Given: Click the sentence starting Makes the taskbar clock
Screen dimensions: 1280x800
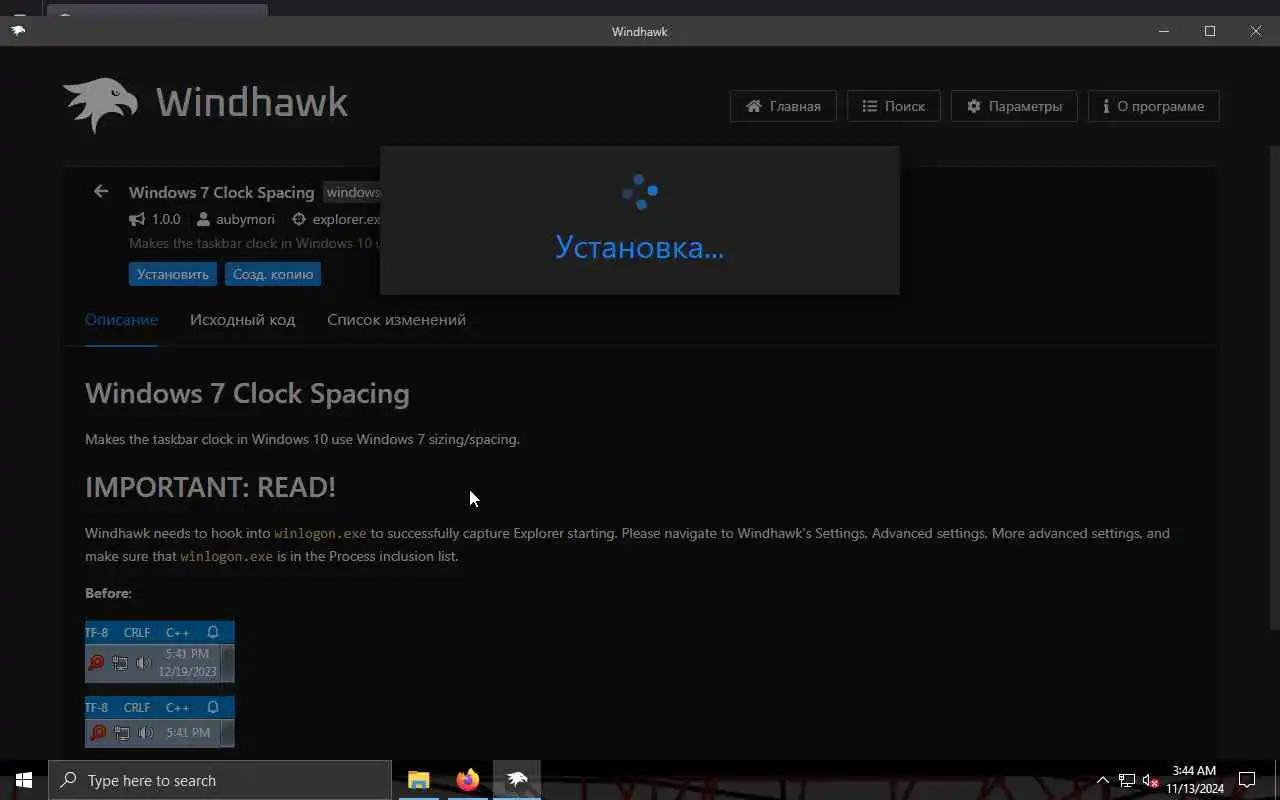Looking at the screenshot, I should tap(302, 439).
